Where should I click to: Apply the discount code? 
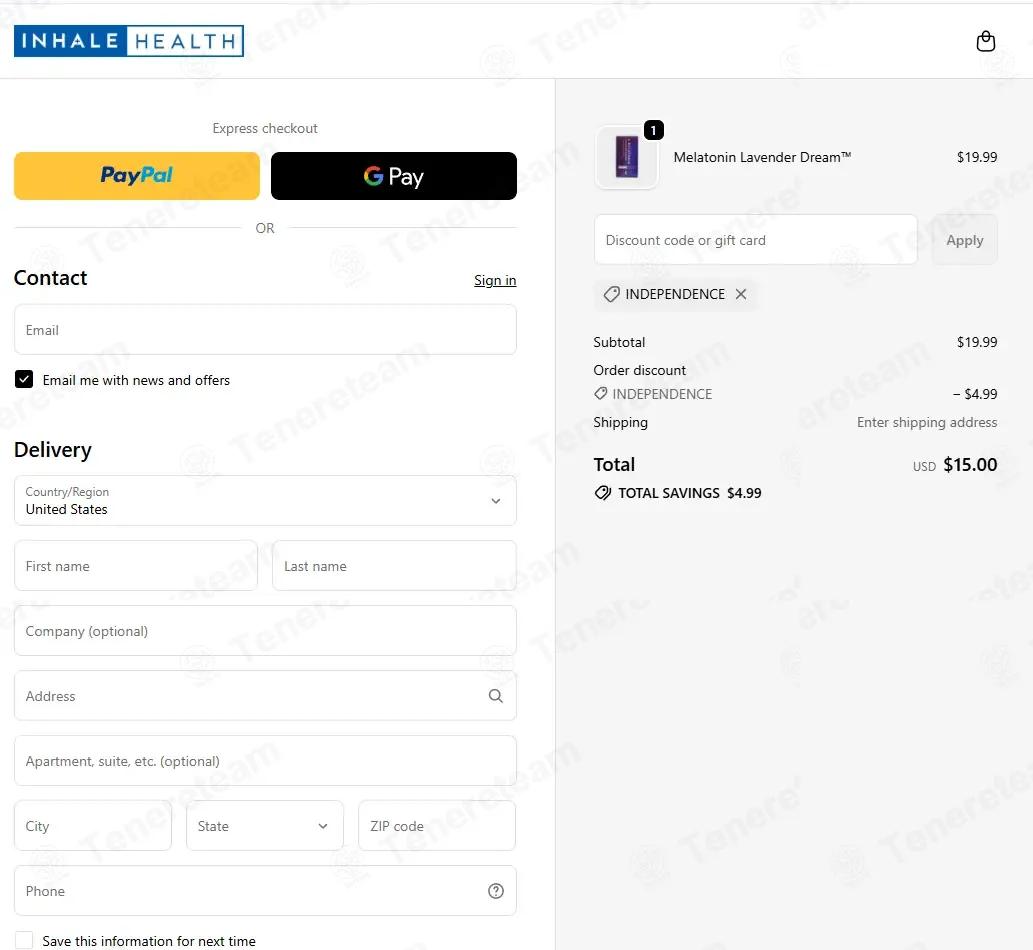[x=964, y=240]
